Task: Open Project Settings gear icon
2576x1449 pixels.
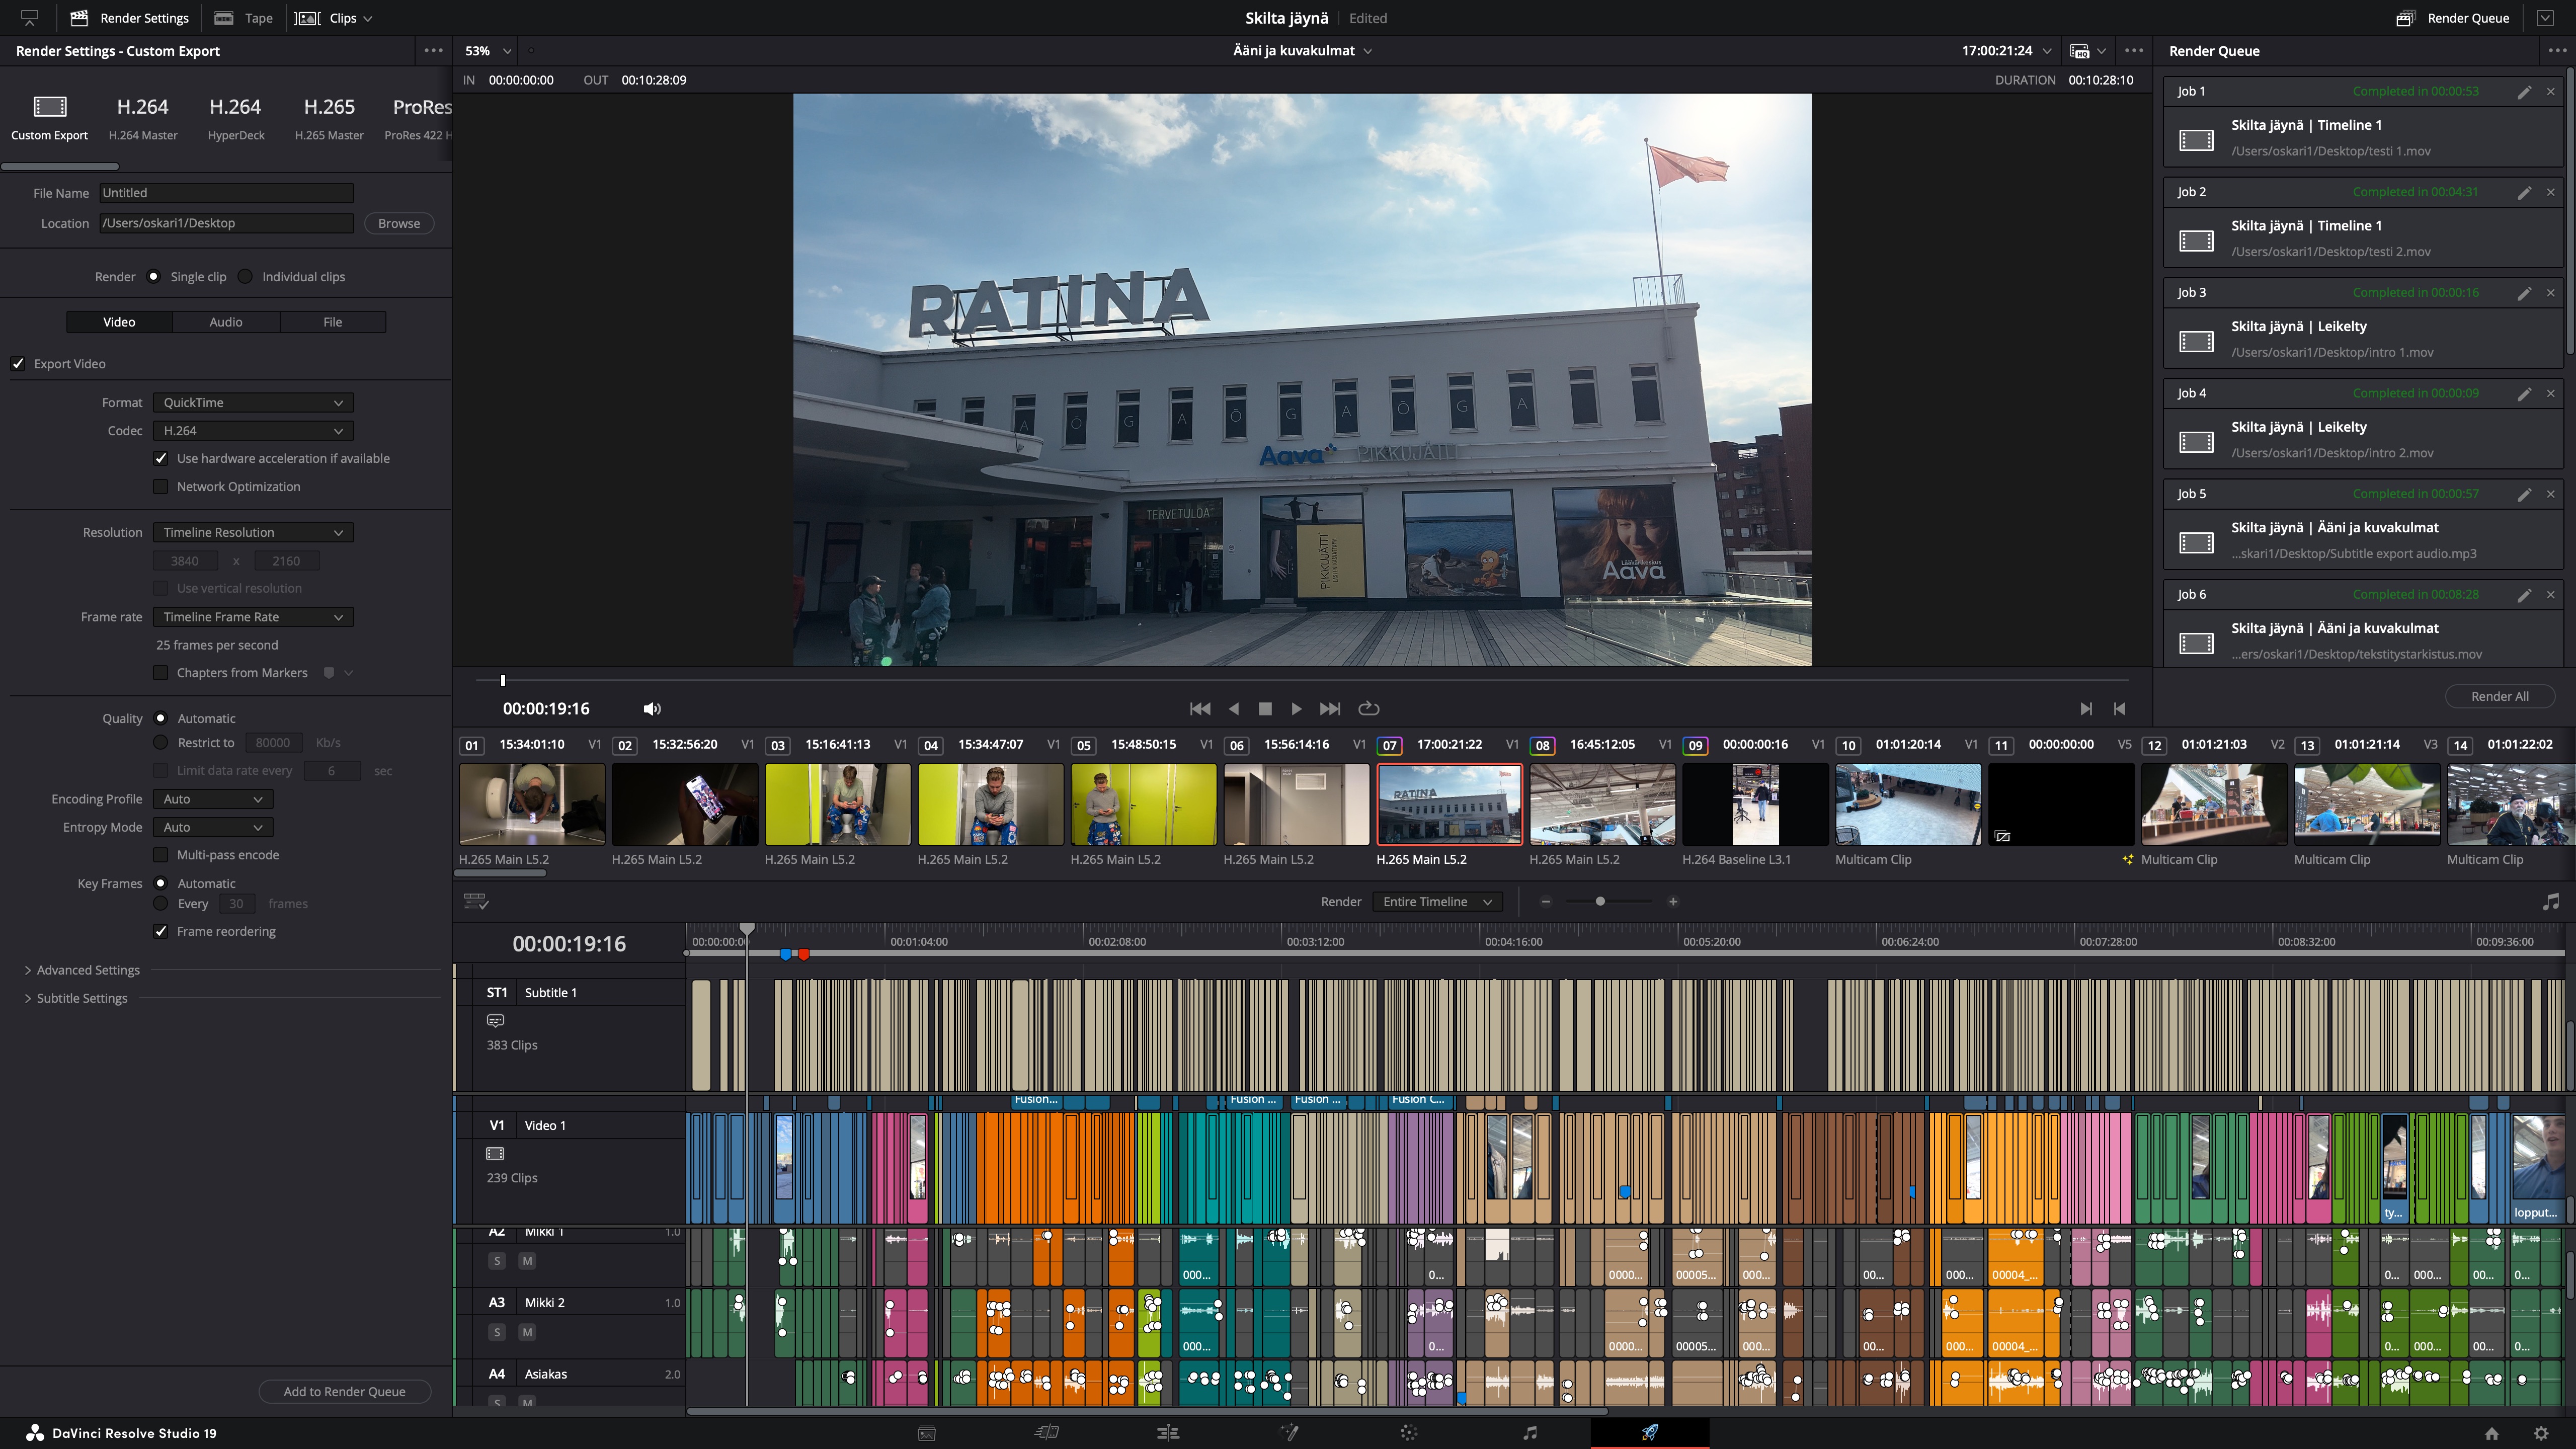Action: 2541,1433
